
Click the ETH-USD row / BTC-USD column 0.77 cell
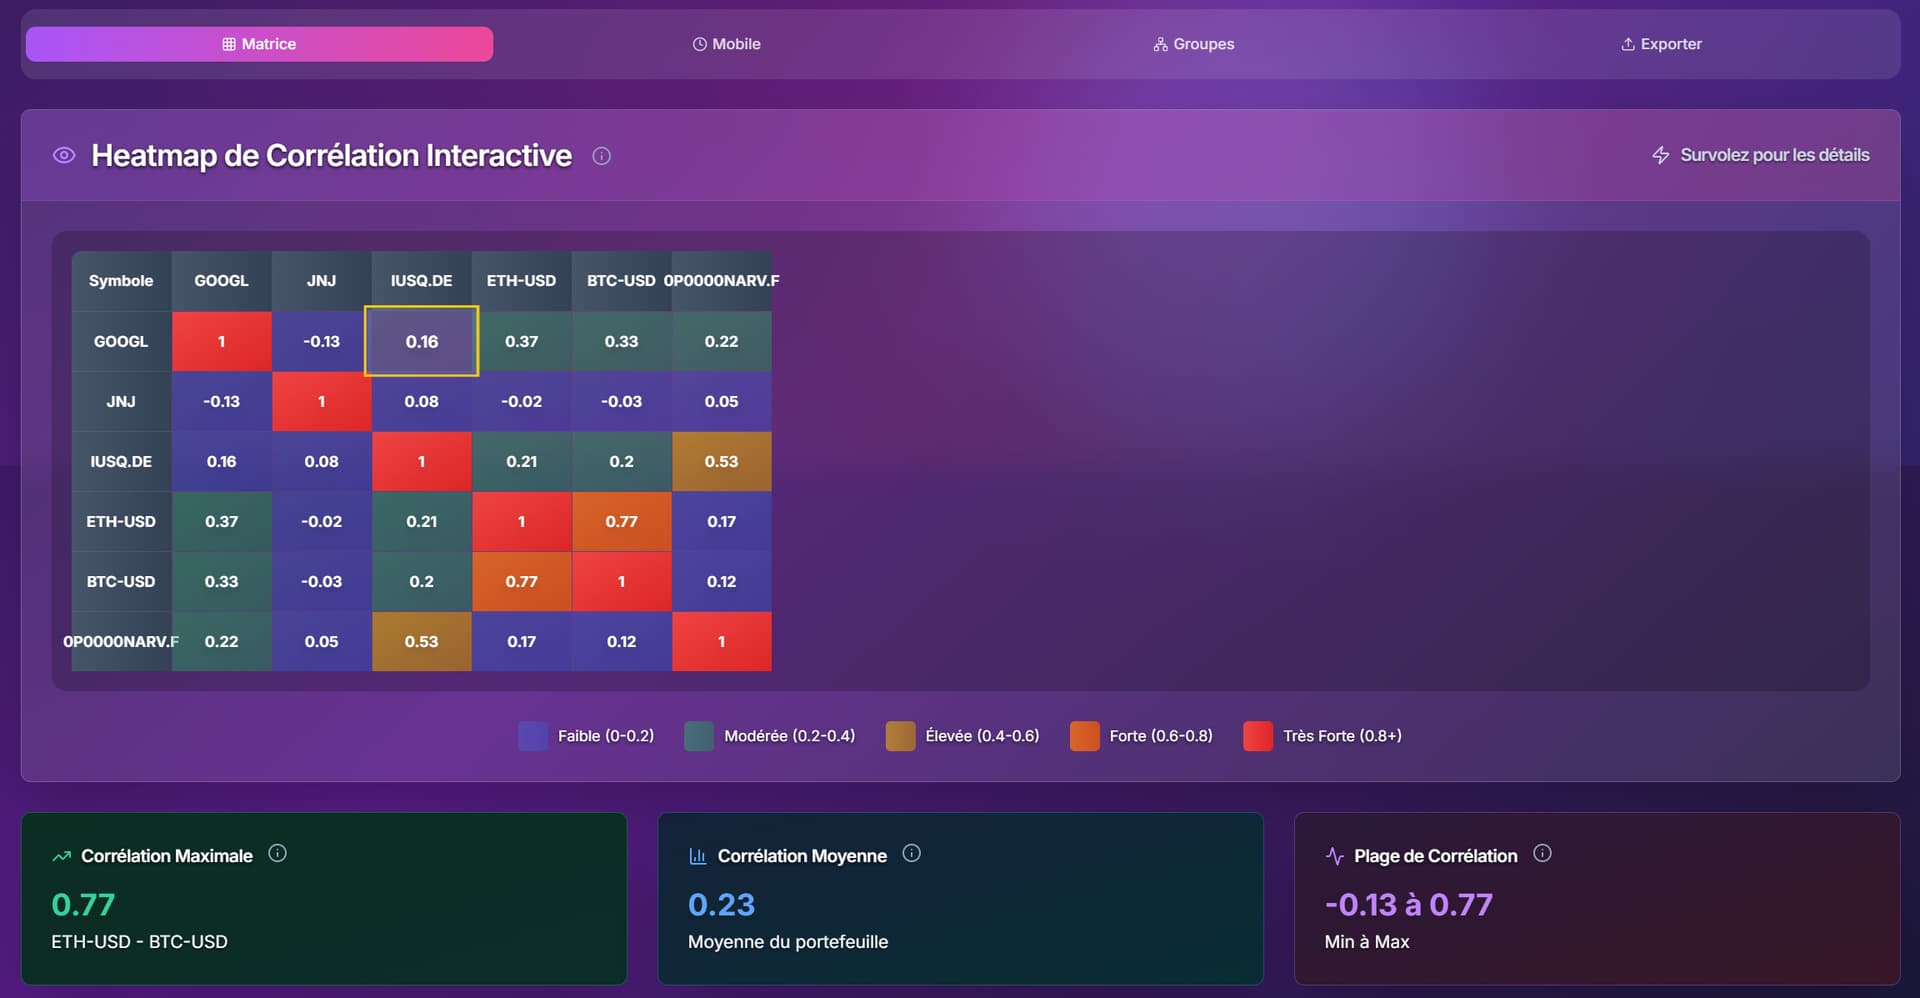click(x=621, y=521)
